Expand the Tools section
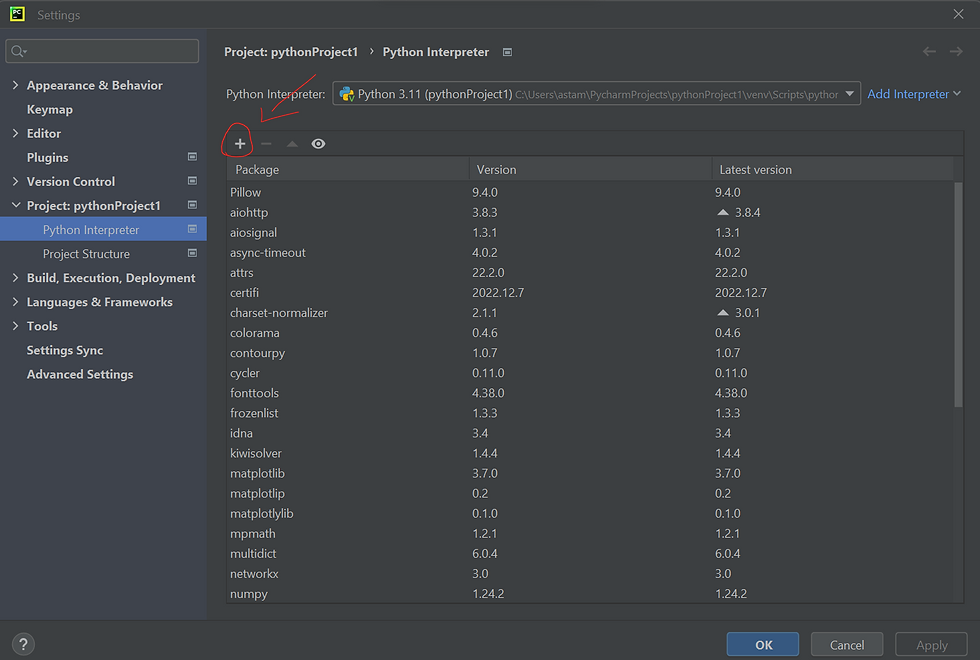Screen dimensions: 980x660 [16, 326]
